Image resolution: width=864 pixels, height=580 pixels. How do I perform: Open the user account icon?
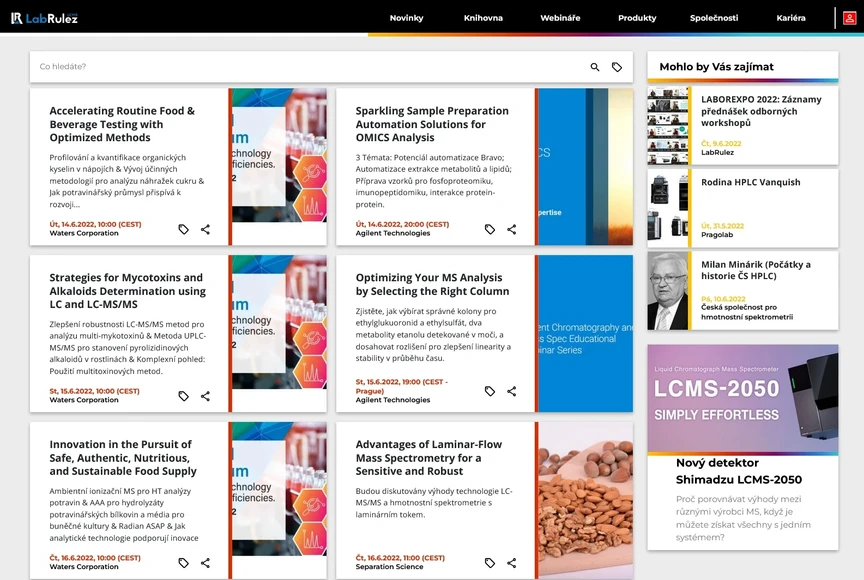849,18
